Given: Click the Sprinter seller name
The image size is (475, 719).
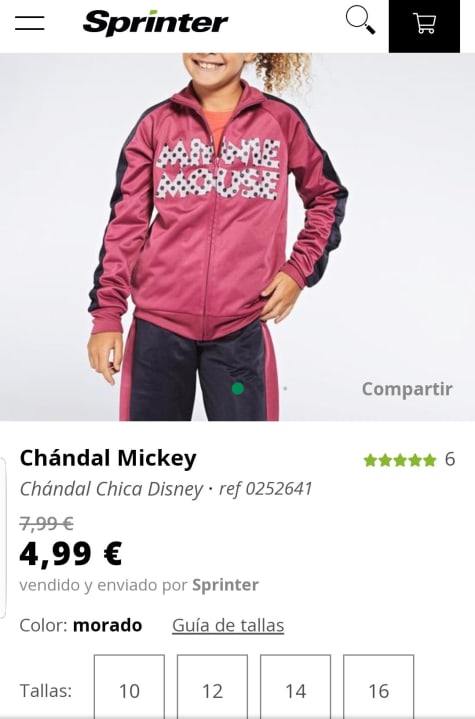Looking at the screenshot, I should [x=225, y=585].
